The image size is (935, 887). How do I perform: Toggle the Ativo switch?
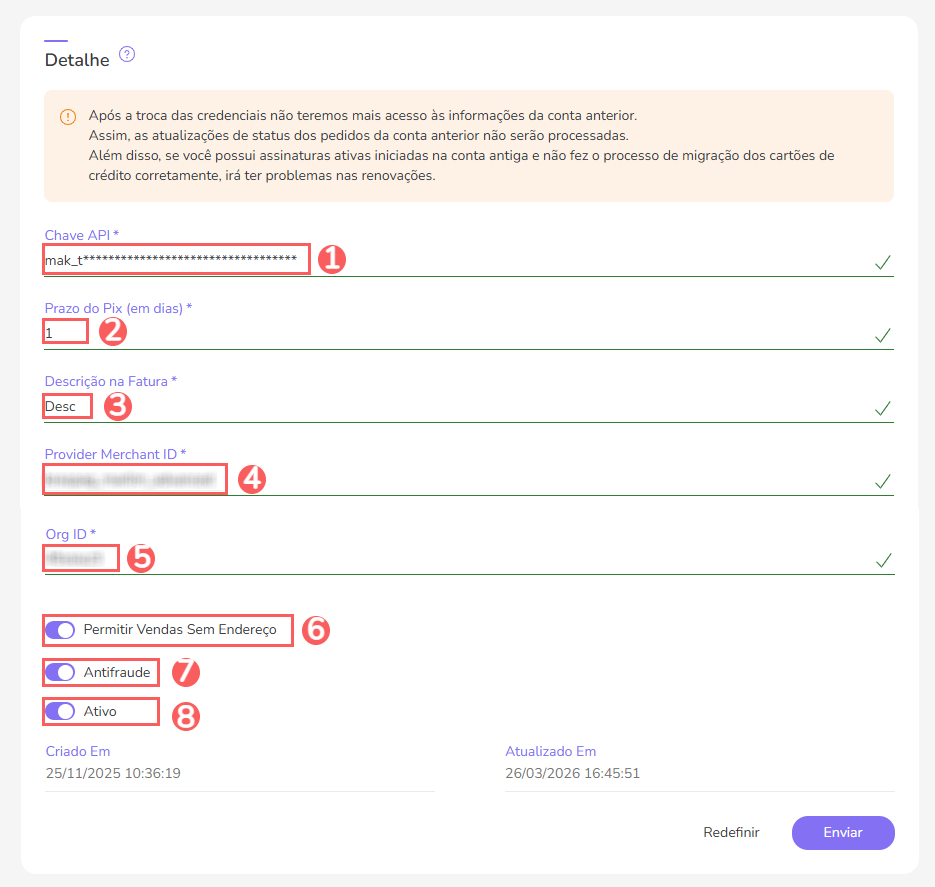[60, 711]
